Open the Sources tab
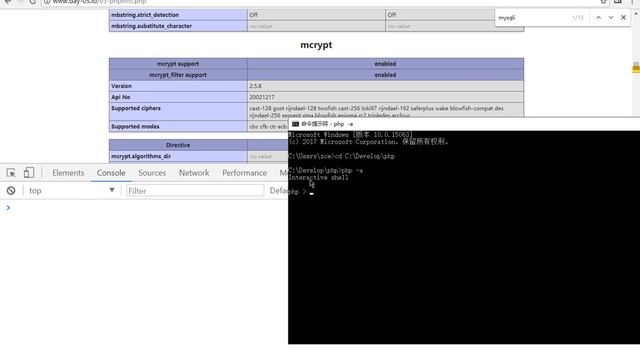The height and width of the screenshot is (360, 640). coord(152,173)
